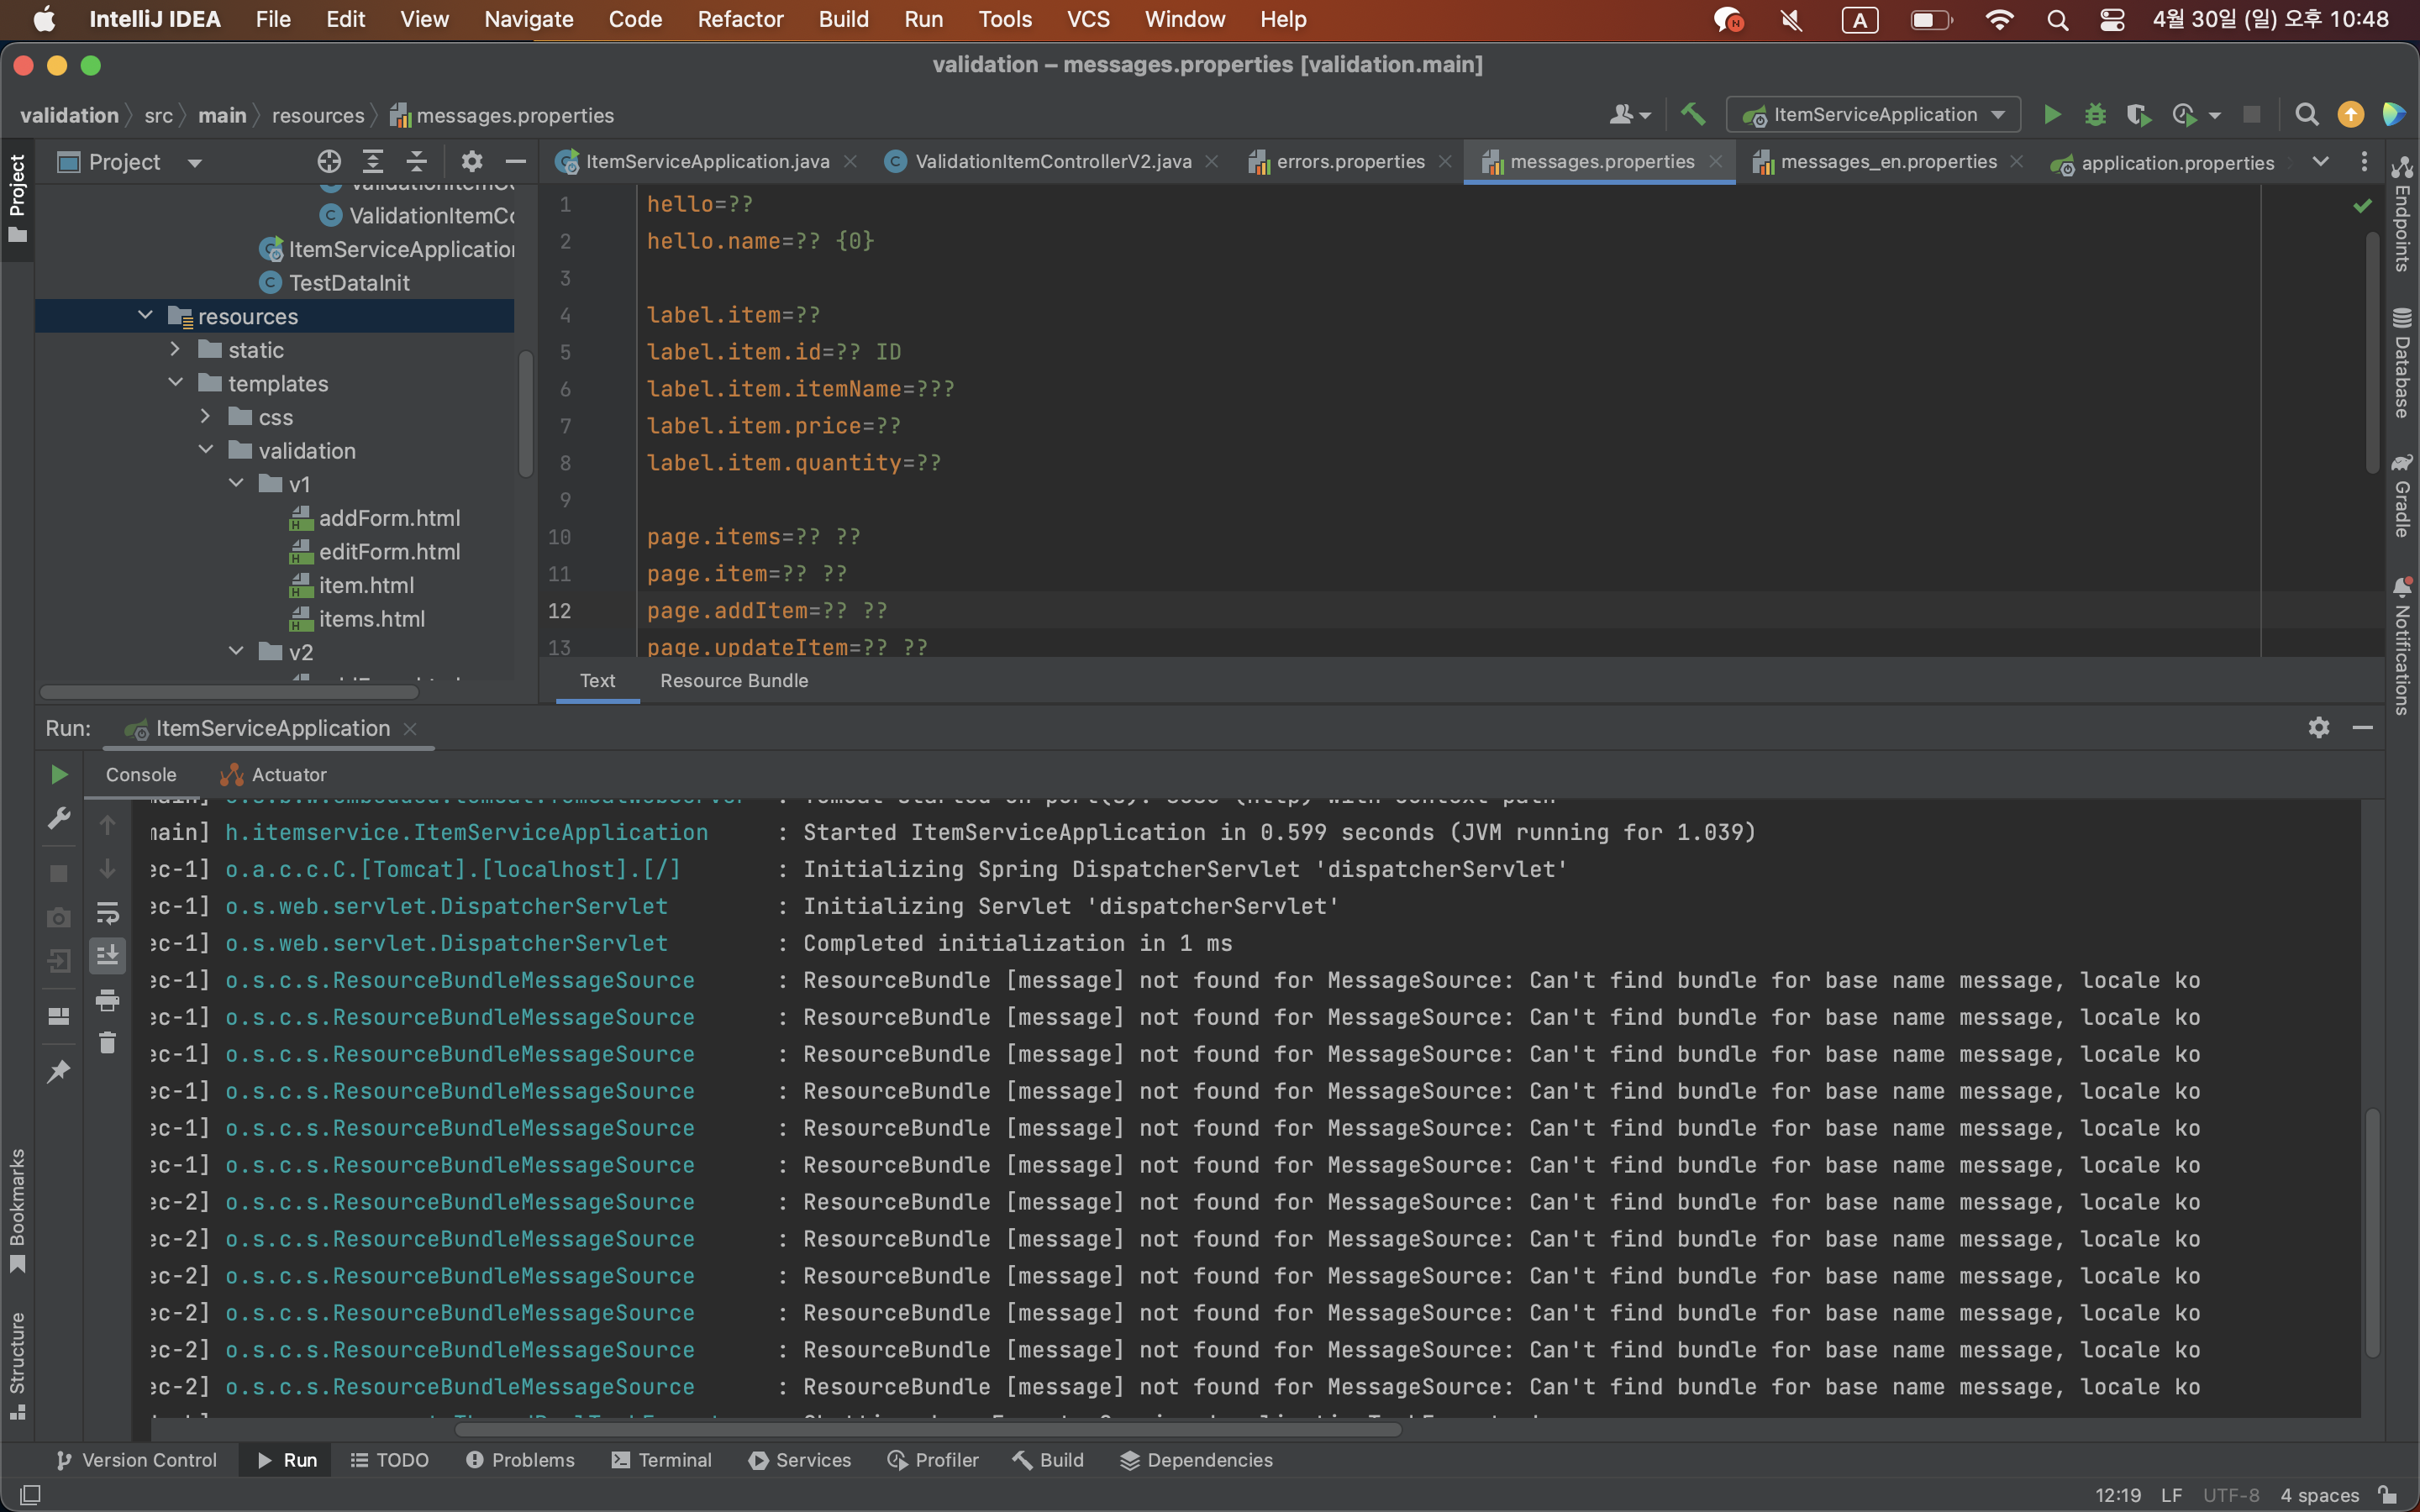This screenshot has width=2420, height=1512.
Task: Open the Problems tool window
Action: pos(520,1461)
